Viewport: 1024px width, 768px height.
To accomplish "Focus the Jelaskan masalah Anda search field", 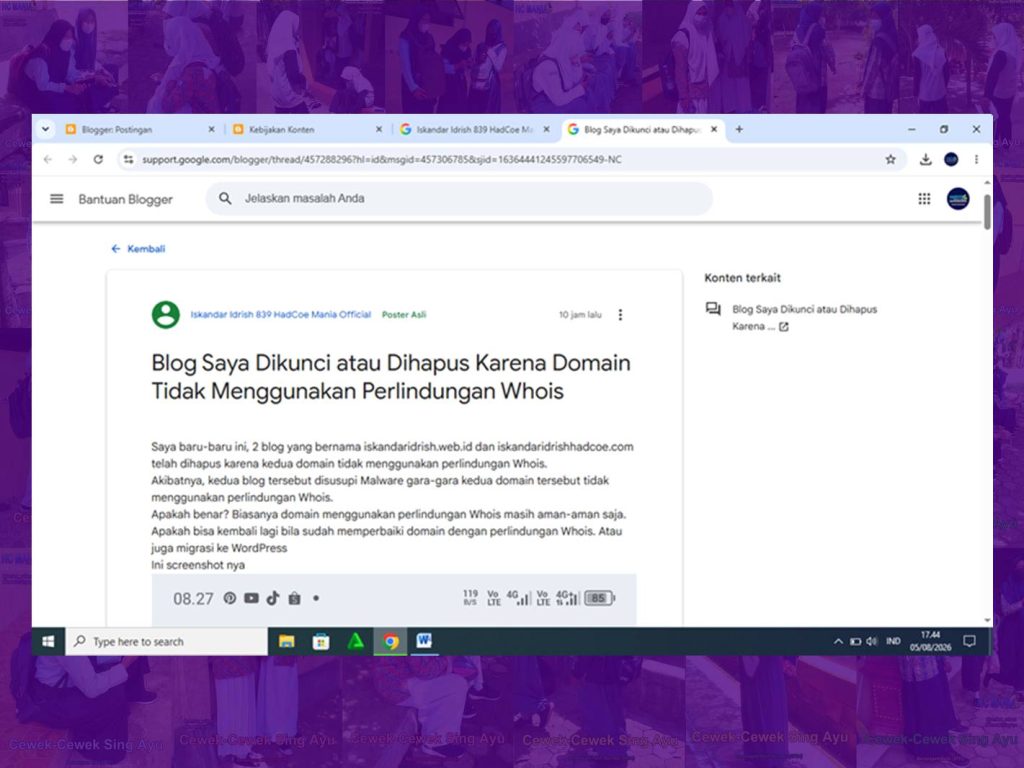I will pos(459,199).
